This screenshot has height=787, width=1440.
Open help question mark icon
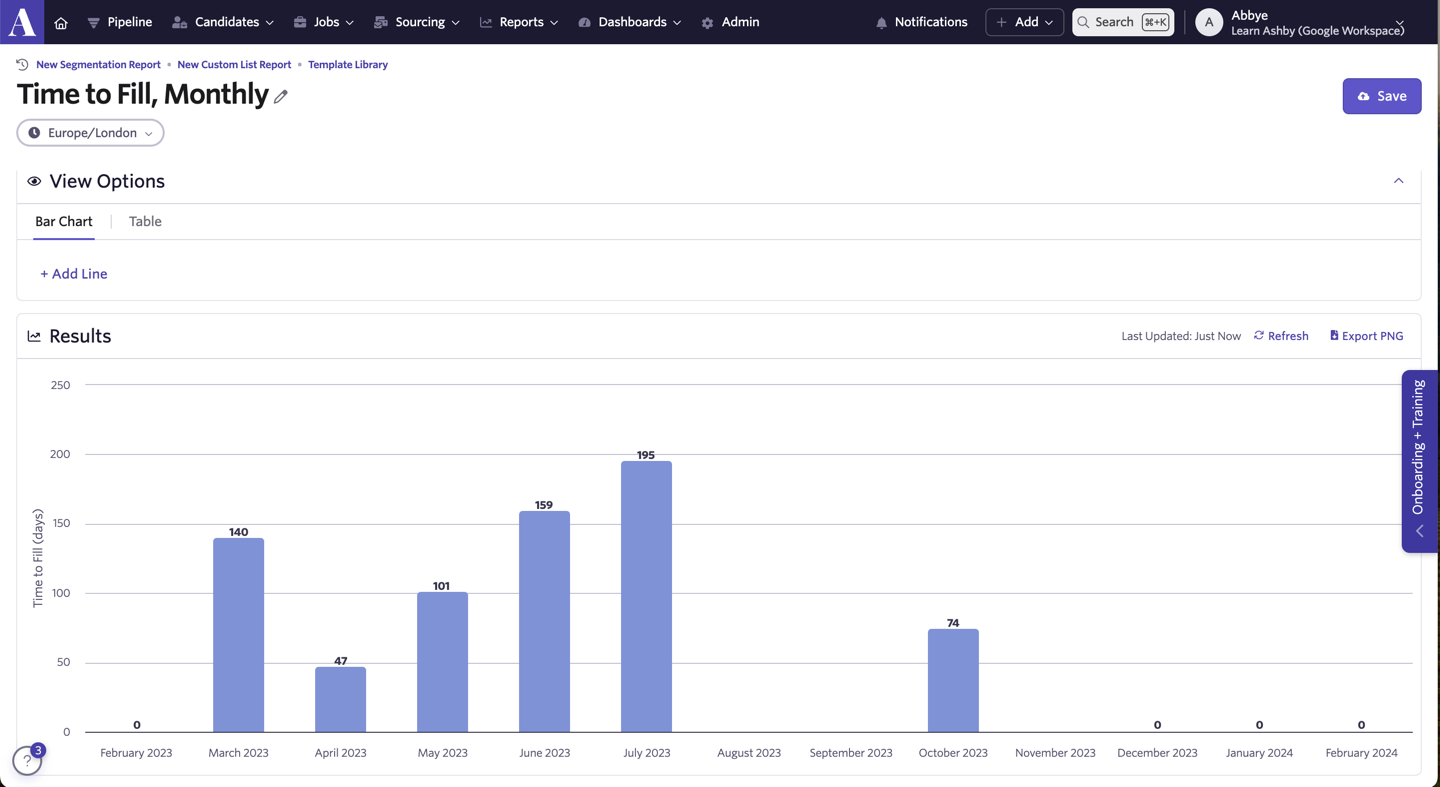27,761
